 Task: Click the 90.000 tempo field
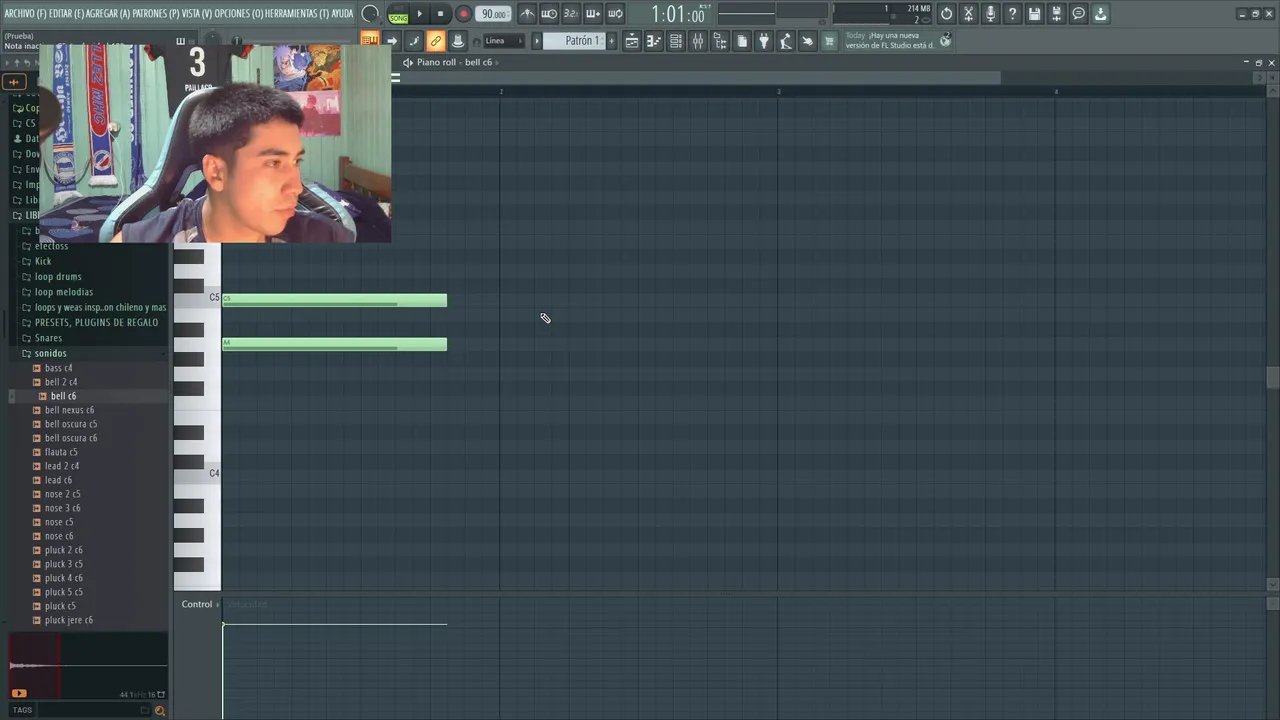tap(492, 14)
